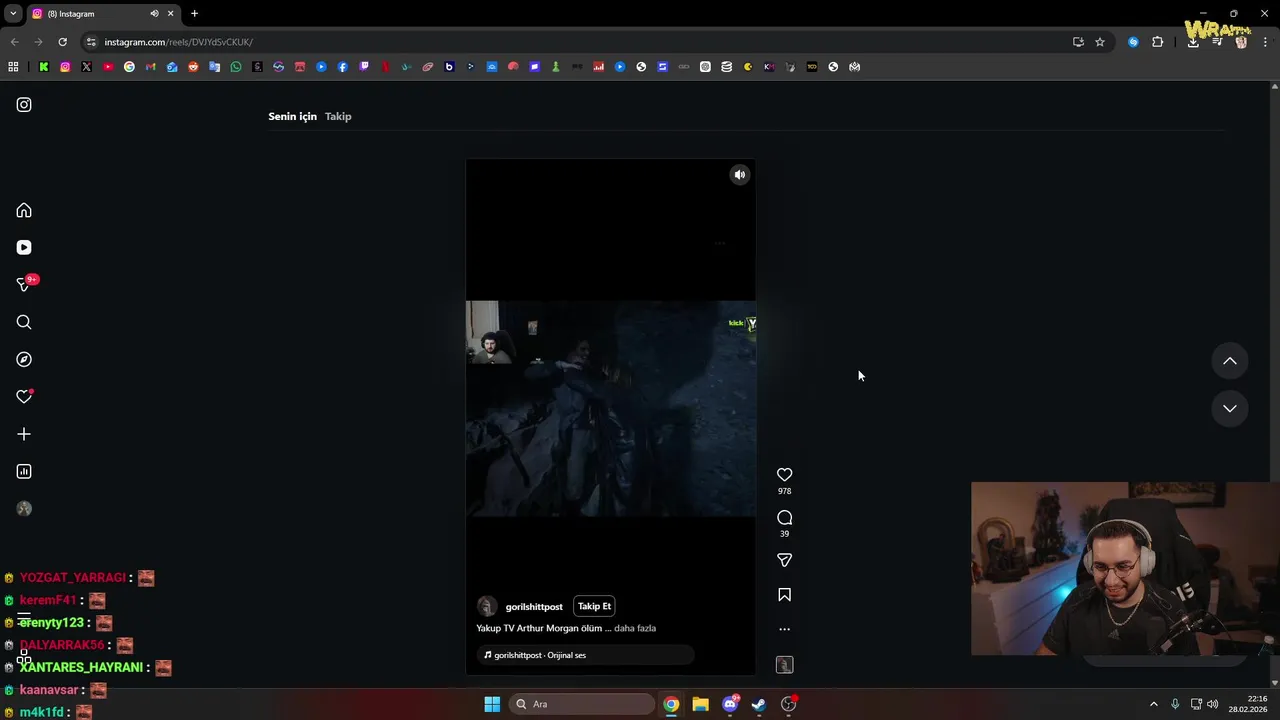Open File Explorer from the taskbar

pyautogui.click(x=700, y=704)
